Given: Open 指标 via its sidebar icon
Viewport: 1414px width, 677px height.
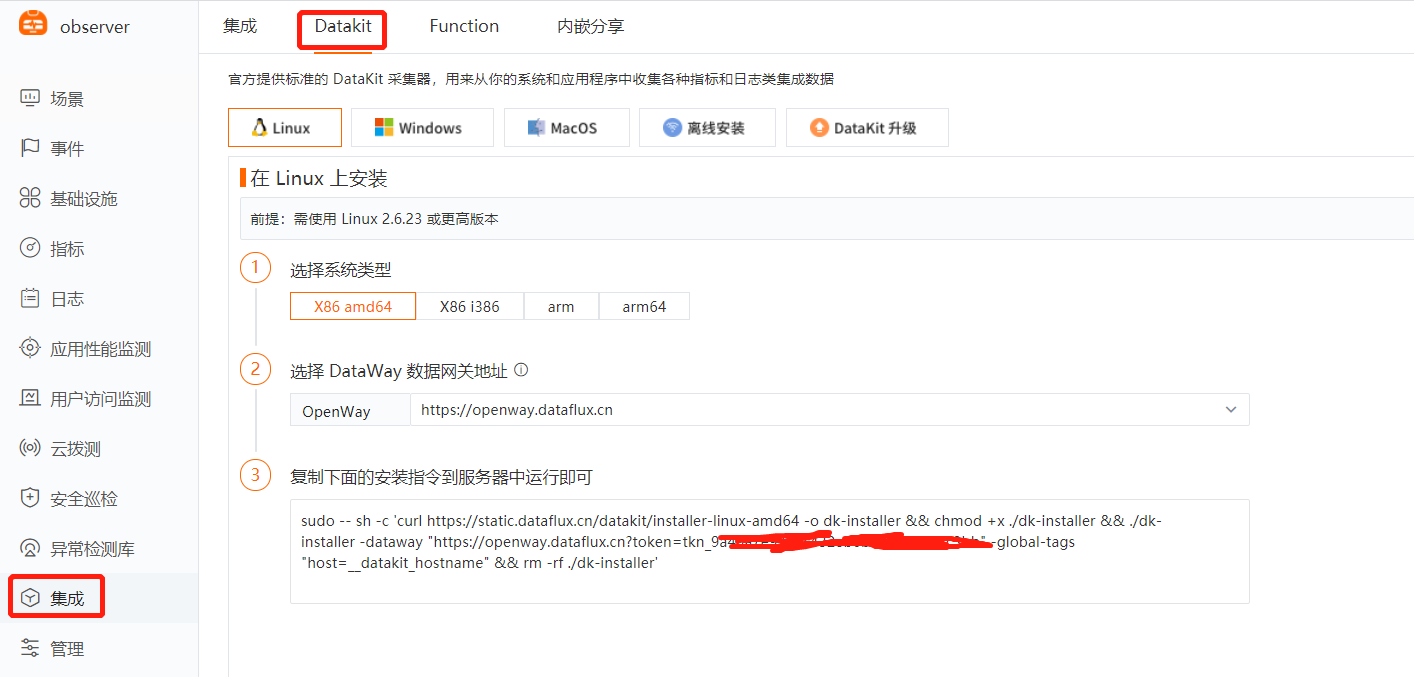Looking at the screenshot, I should tap(31, 248).
